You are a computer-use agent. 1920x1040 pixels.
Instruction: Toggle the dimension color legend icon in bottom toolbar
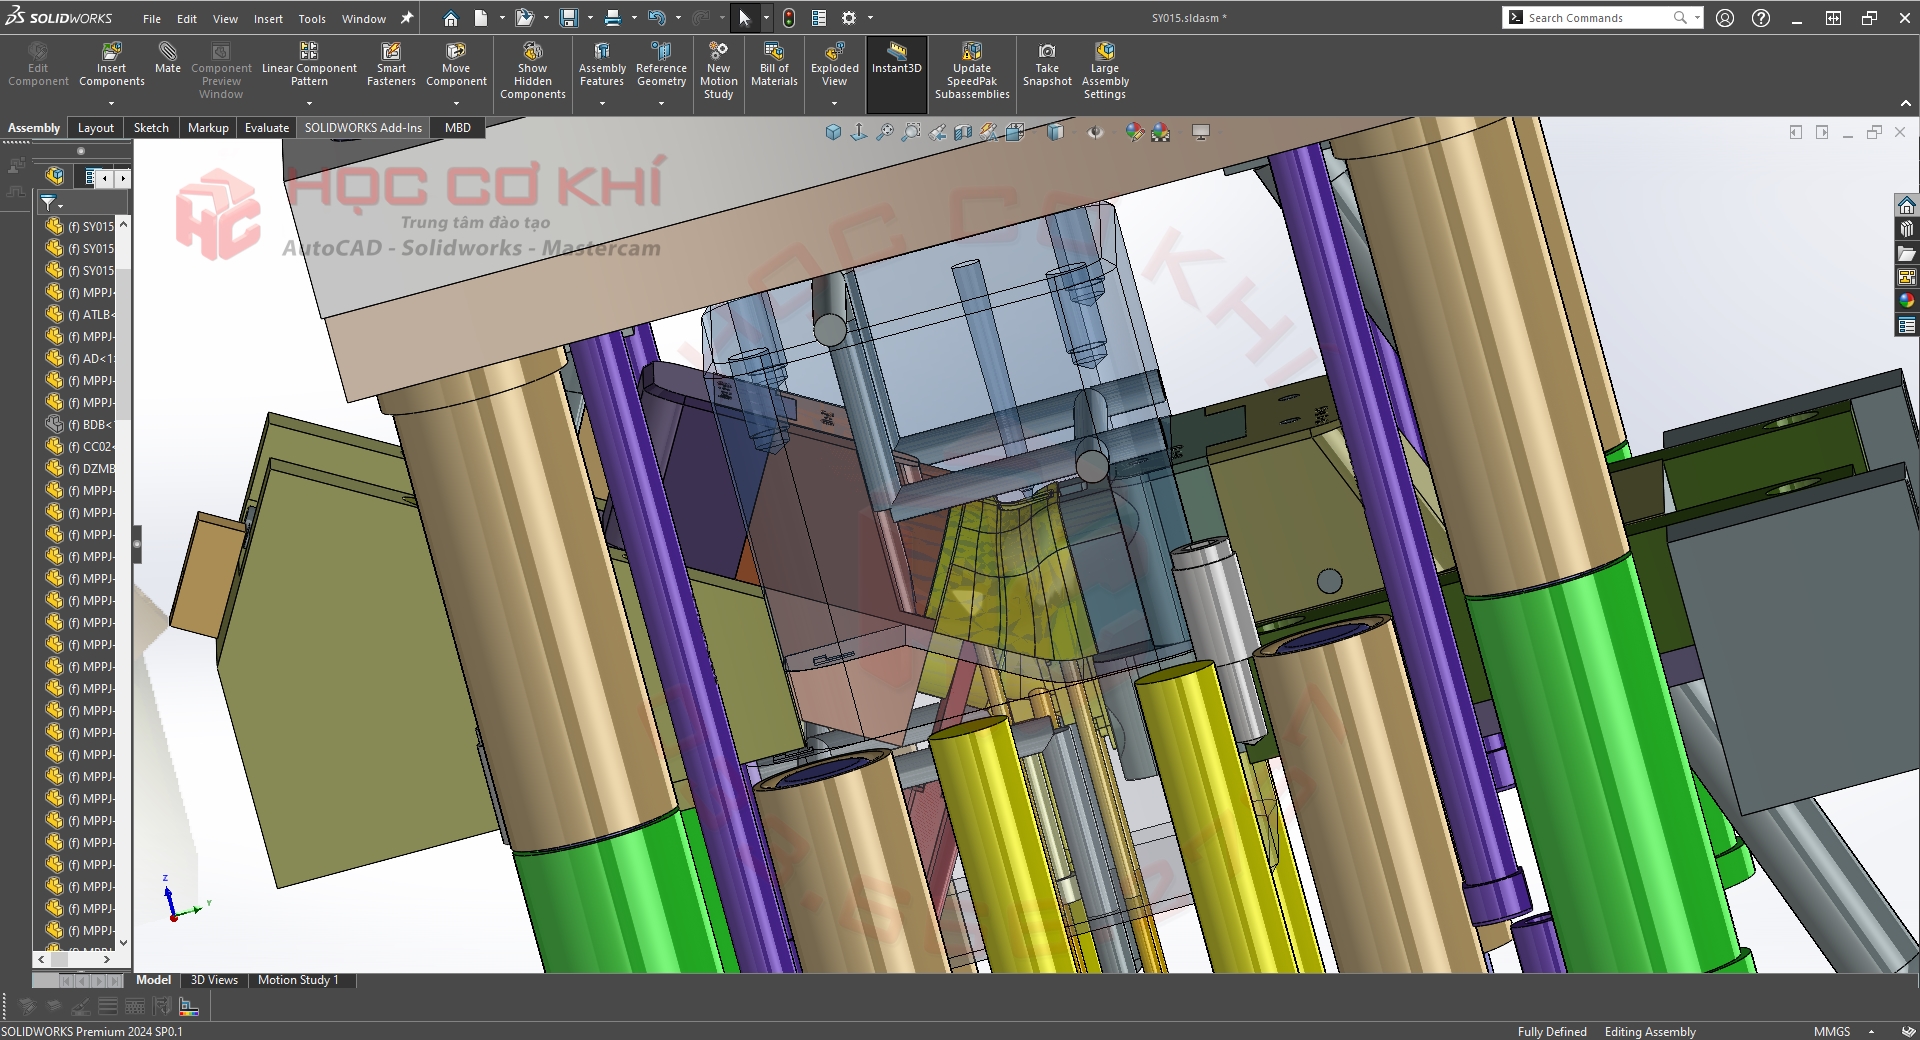click(189, 1007)
